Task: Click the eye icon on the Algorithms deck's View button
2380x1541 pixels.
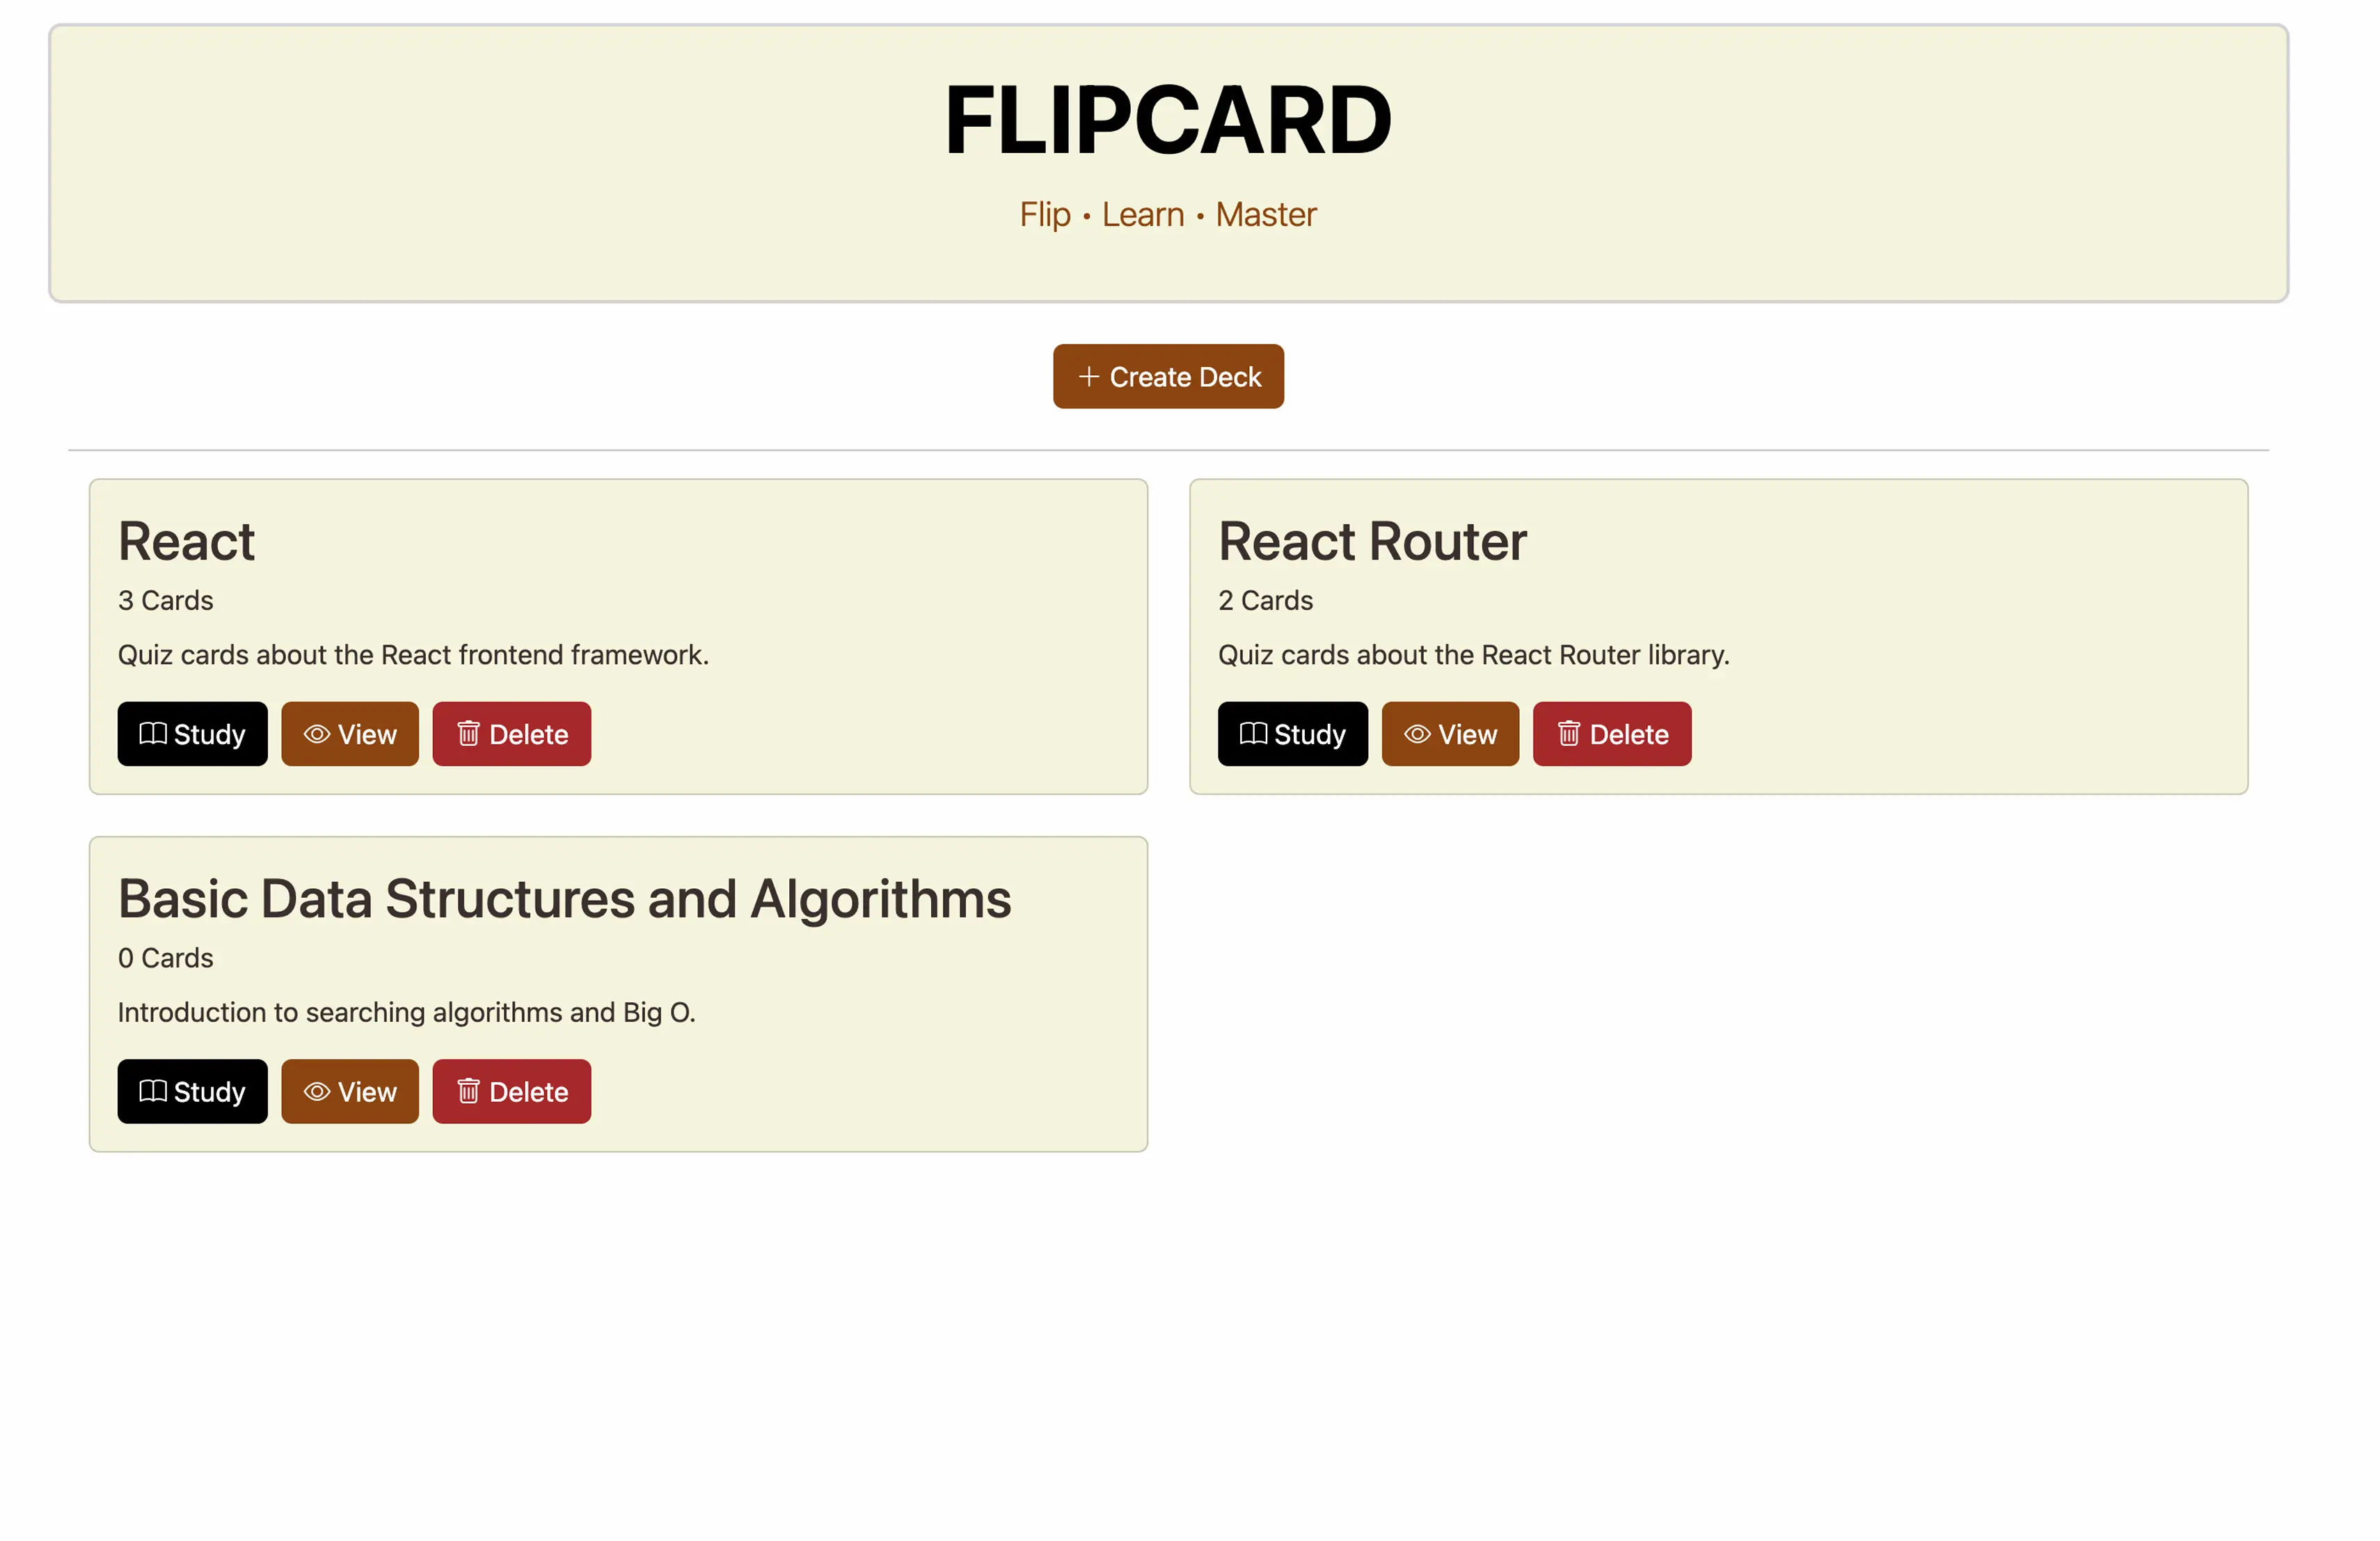Action: [x=317, y=1091]
